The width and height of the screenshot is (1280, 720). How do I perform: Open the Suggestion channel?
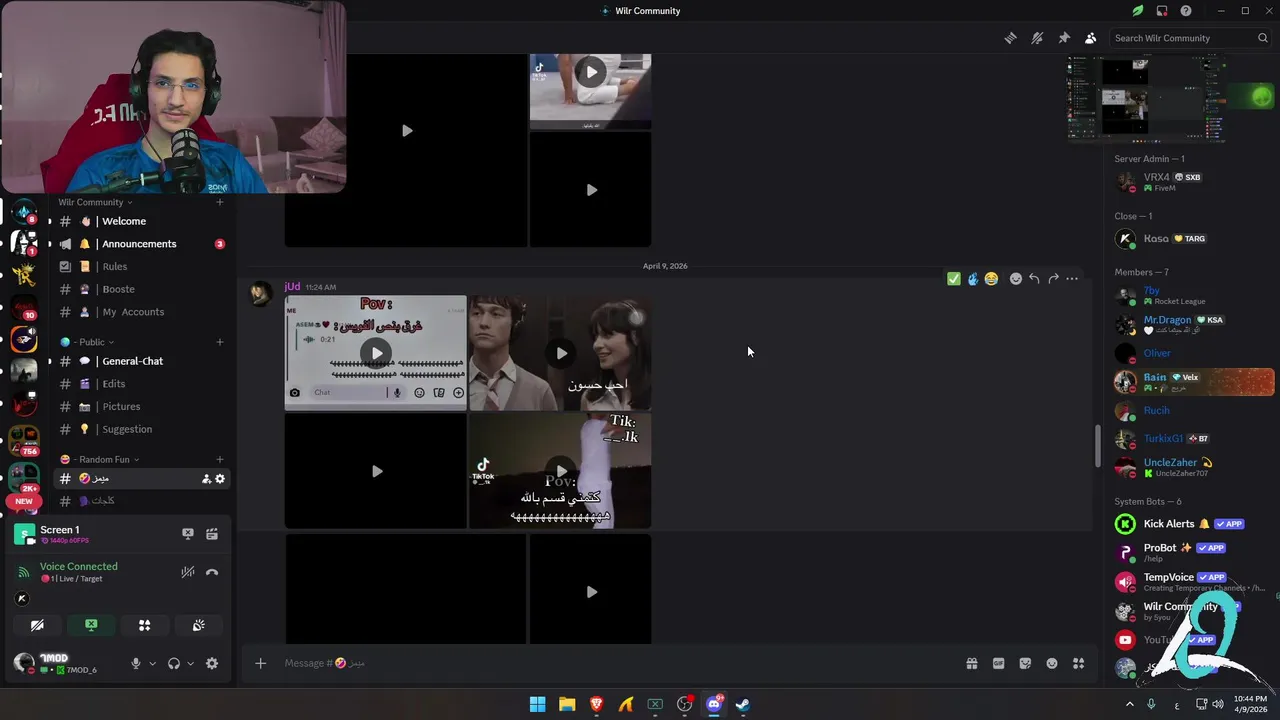[x=141, y=429]
